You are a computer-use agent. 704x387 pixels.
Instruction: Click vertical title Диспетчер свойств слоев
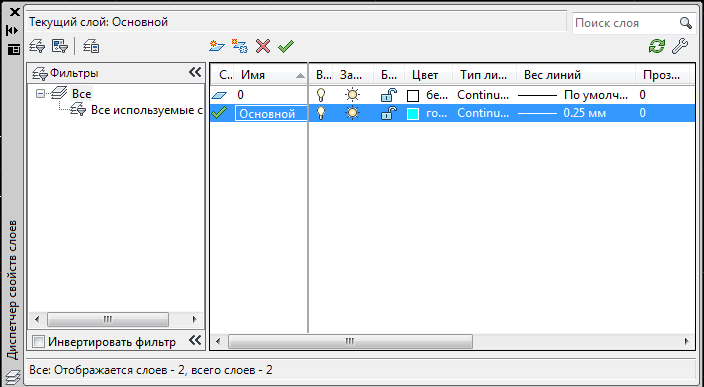pos(13,290)
